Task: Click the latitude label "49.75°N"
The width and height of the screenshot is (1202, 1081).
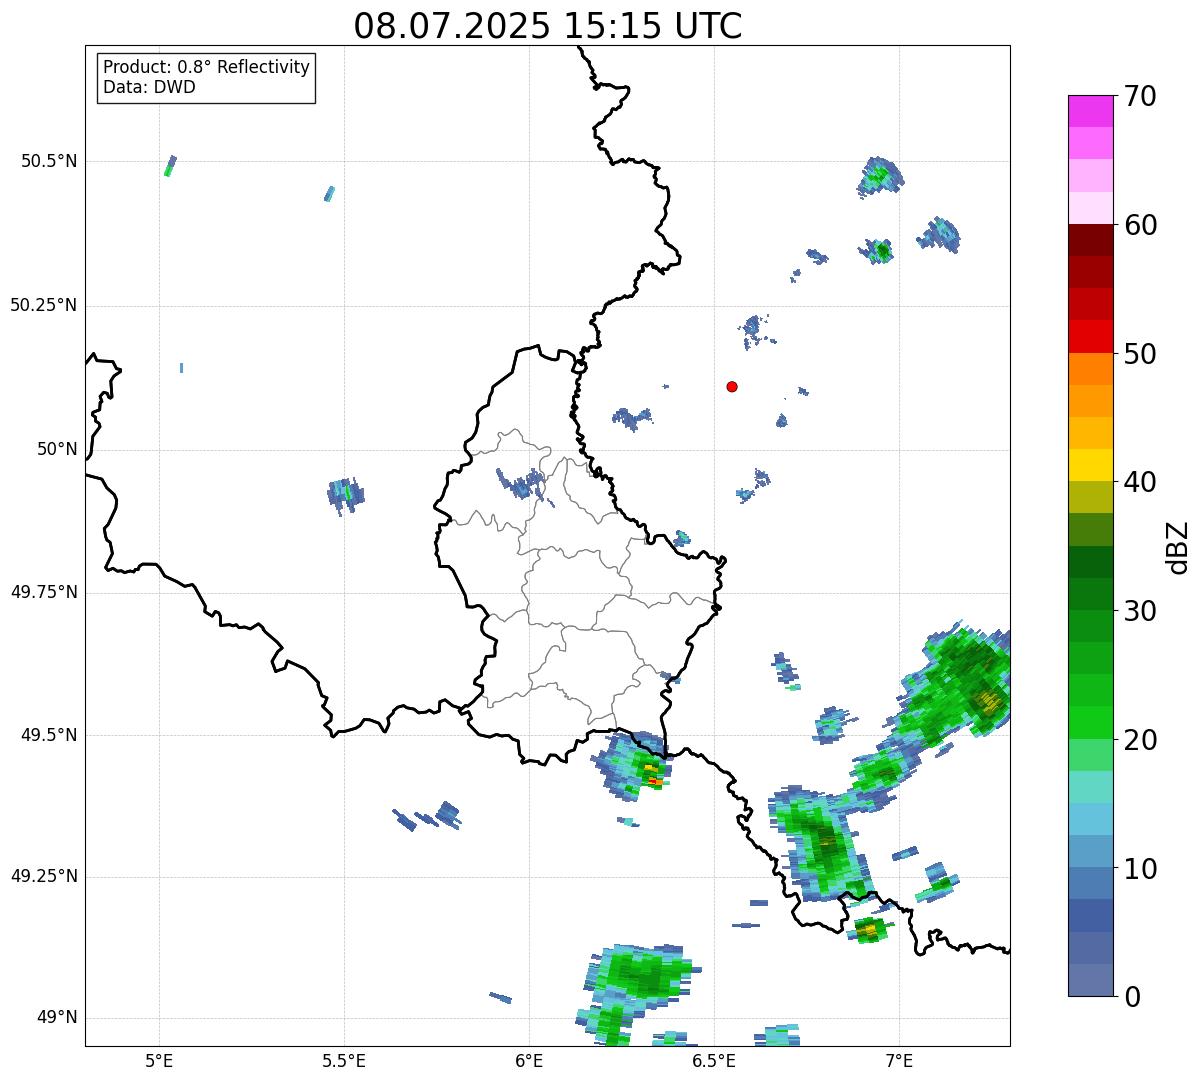Action: [44, 592]
